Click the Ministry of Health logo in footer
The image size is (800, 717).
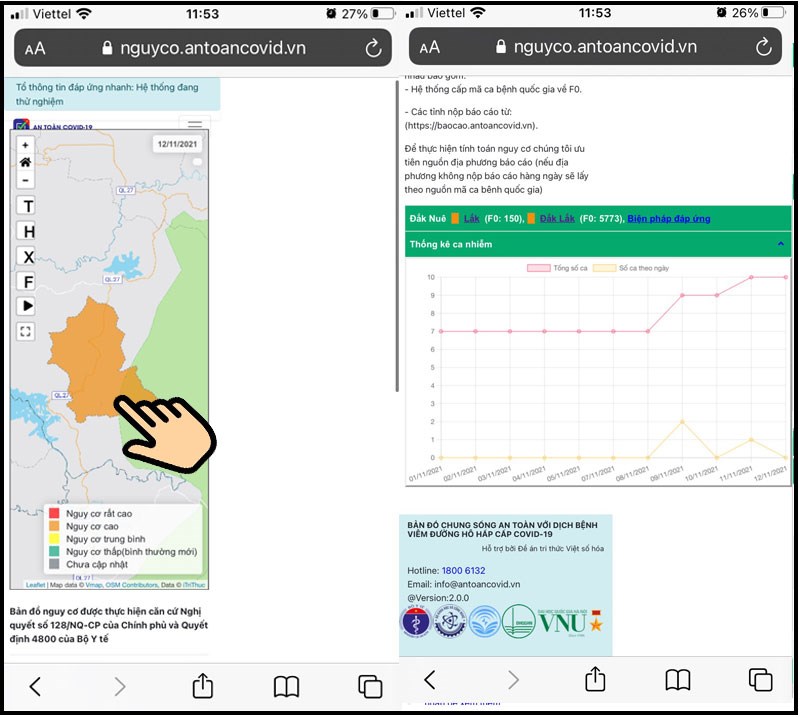click(416, 621)
